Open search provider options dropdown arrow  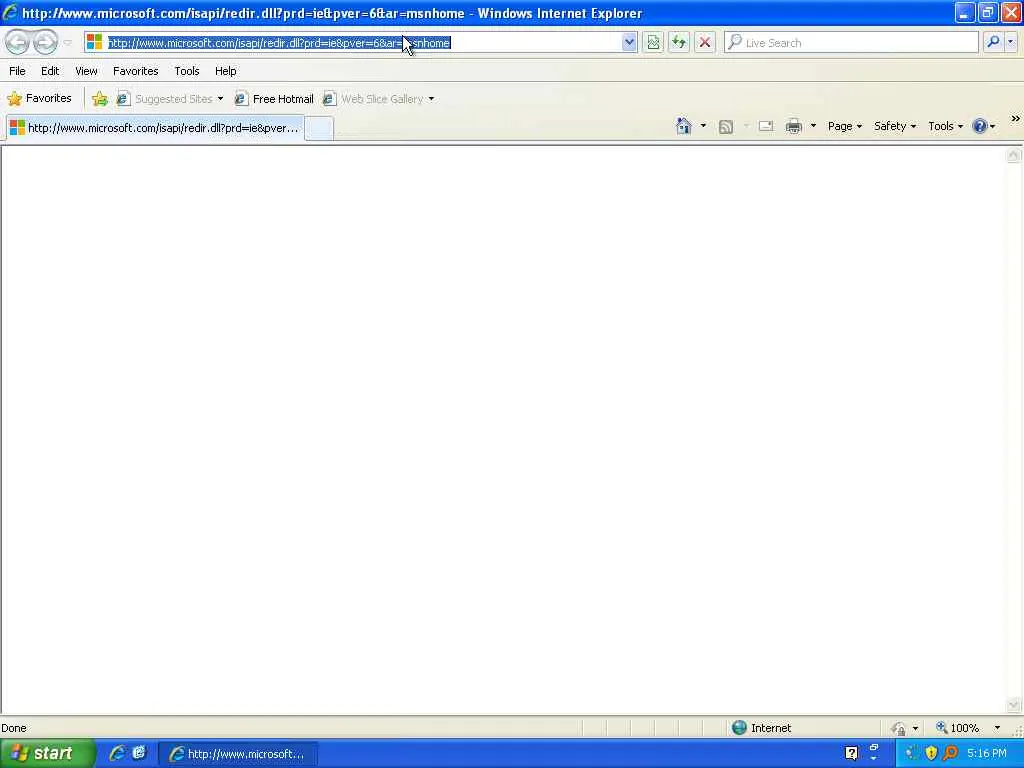1010,42
